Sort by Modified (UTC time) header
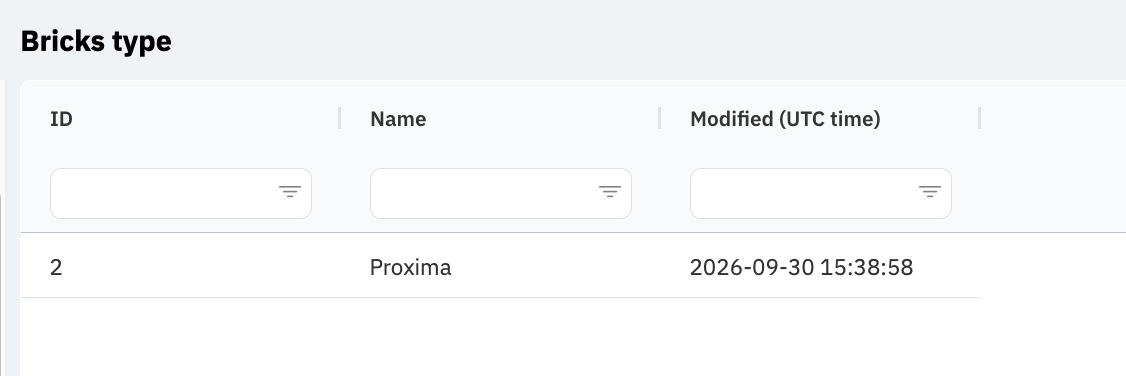The height and width of the screenshot is (376, 1126). pos(785,119)
